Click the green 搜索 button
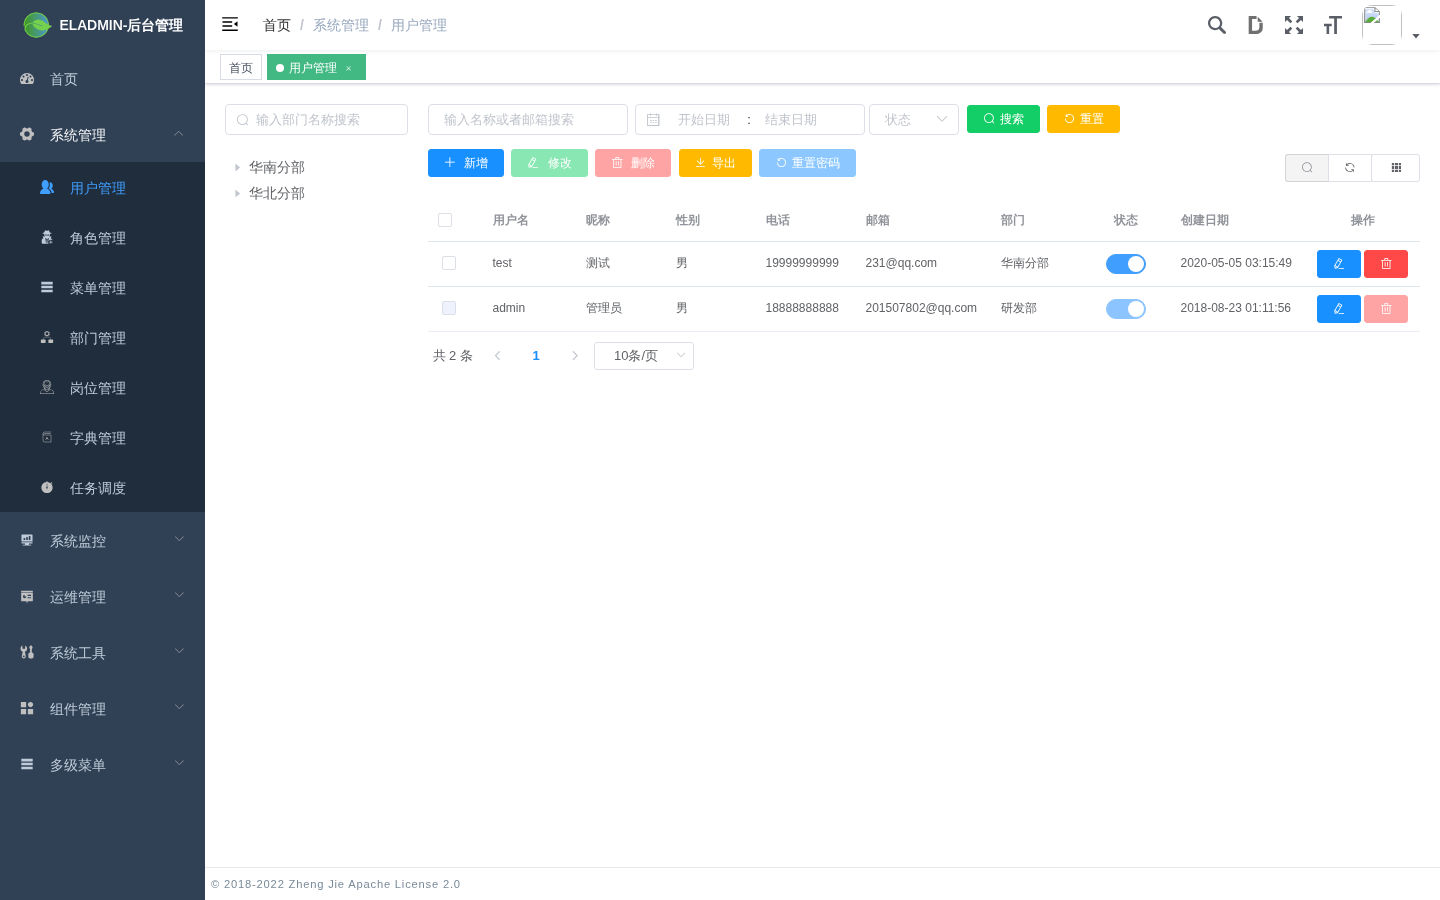The image size is (1440, 900). coord(1003,119)
